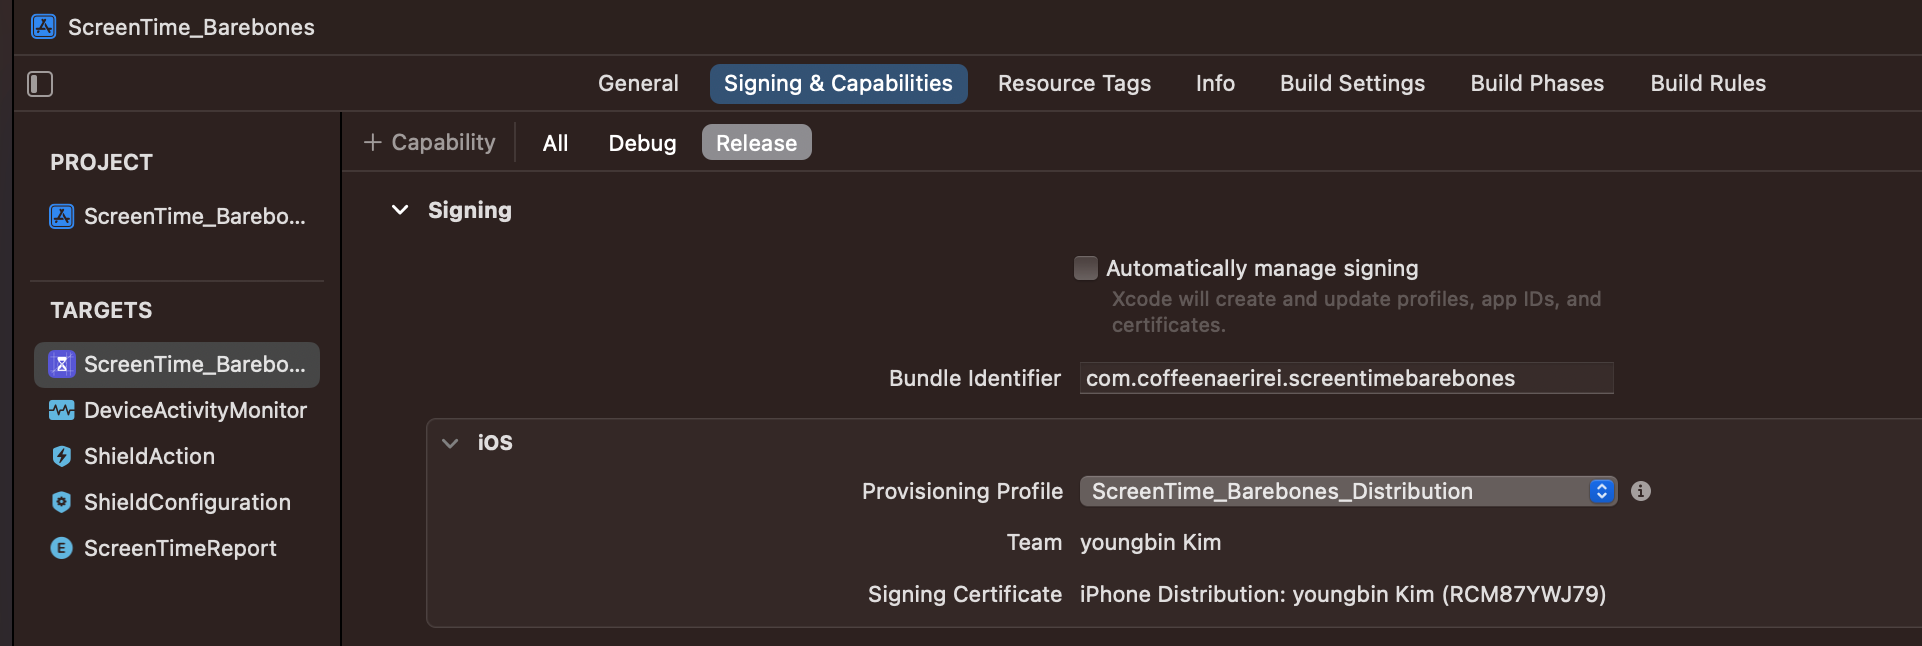Screen dimensions: 1922x646
Task: Select the ScreenTimeReport target icon
Action: (x=62, y=548)
